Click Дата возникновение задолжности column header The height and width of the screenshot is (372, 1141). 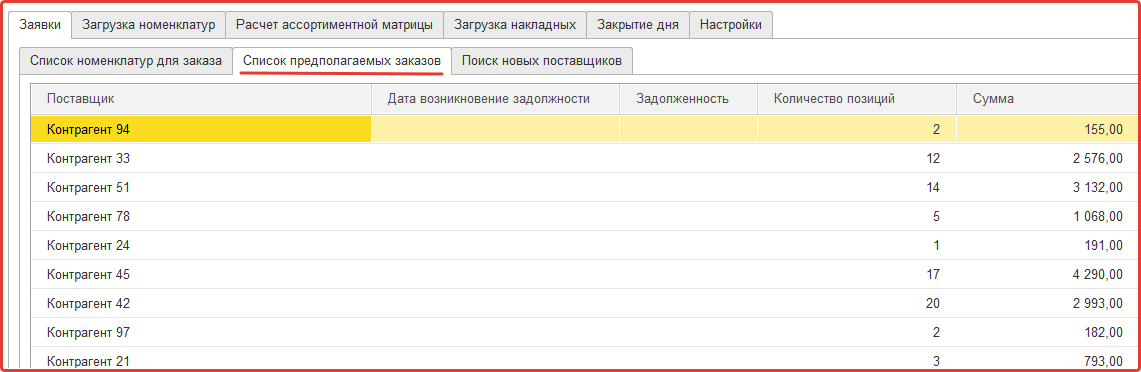(496, 99)
